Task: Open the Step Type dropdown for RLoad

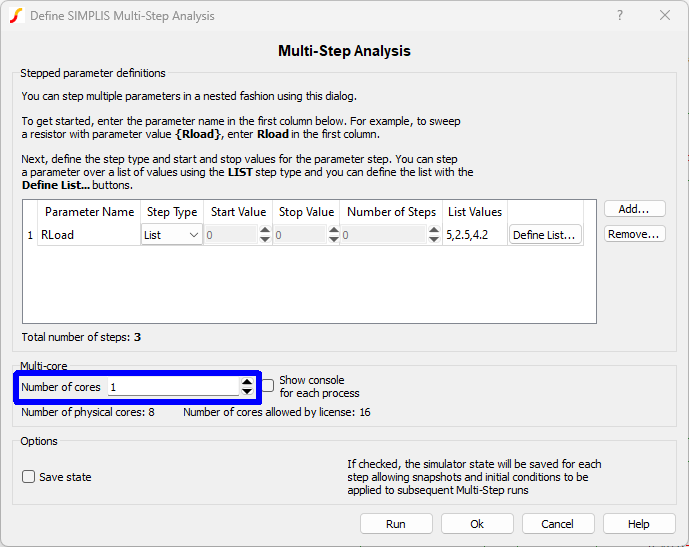Action: click(172, 235)
